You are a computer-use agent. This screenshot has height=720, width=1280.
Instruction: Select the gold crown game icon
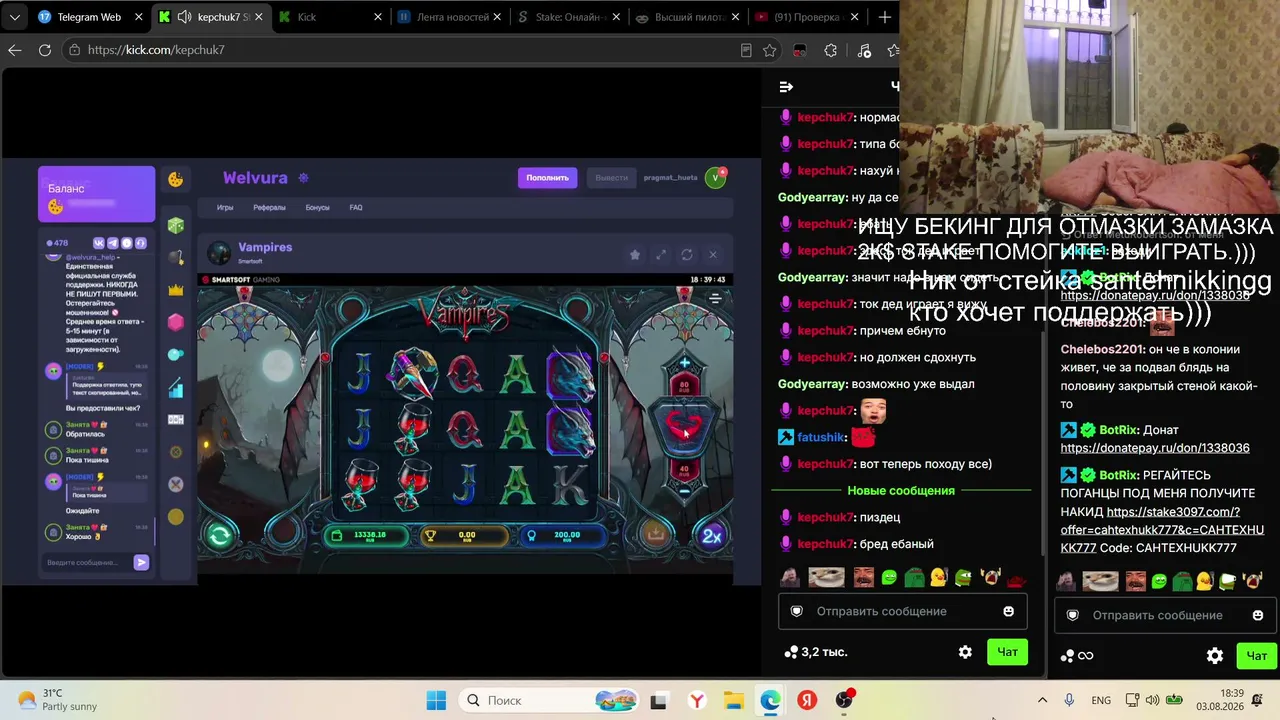(176, 290)
